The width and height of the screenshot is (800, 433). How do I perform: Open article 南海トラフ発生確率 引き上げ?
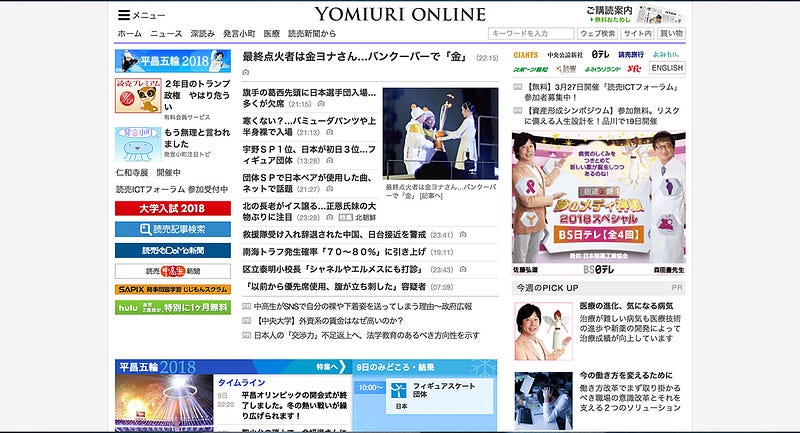click(334, 252)
